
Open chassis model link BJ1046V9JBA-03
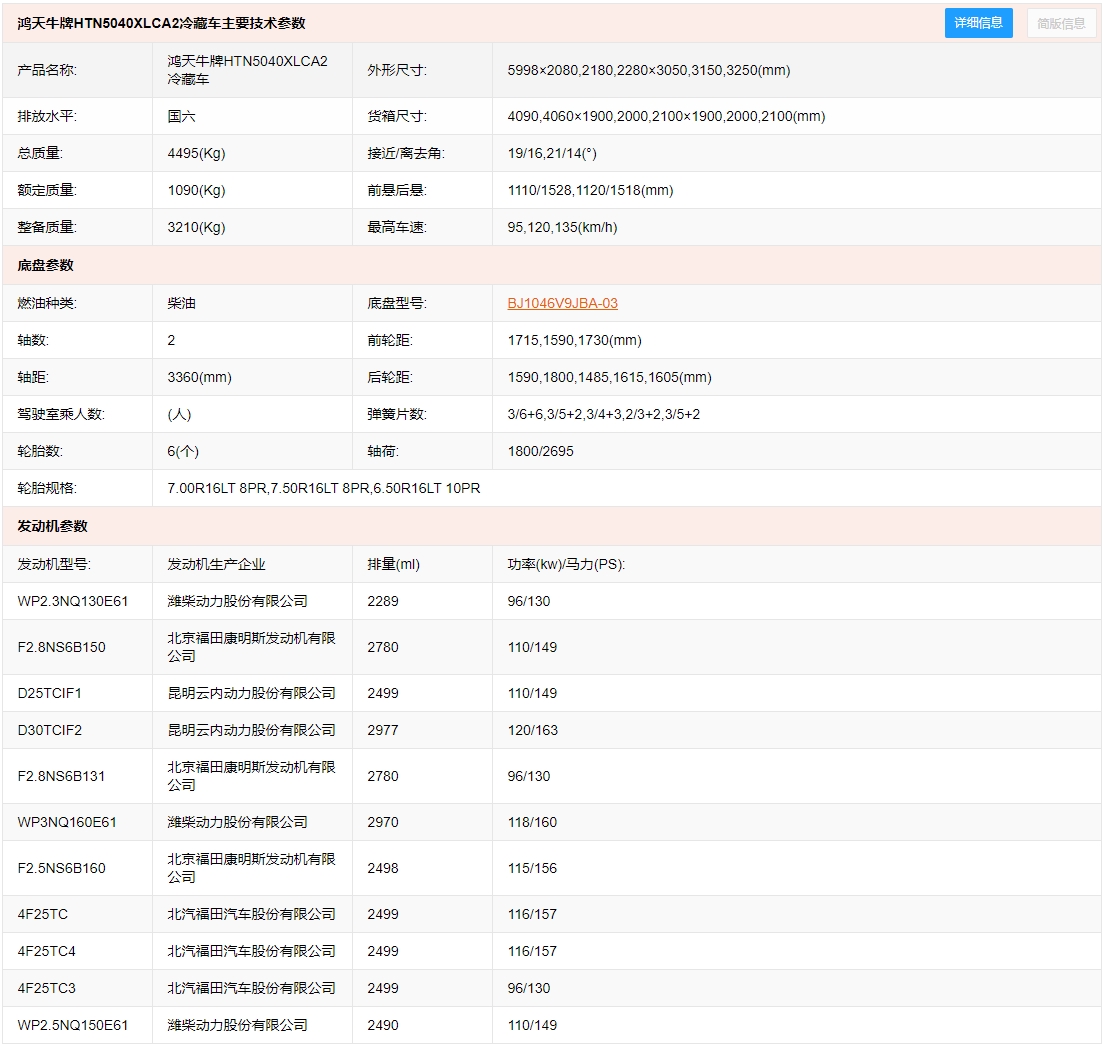[562, 303]
